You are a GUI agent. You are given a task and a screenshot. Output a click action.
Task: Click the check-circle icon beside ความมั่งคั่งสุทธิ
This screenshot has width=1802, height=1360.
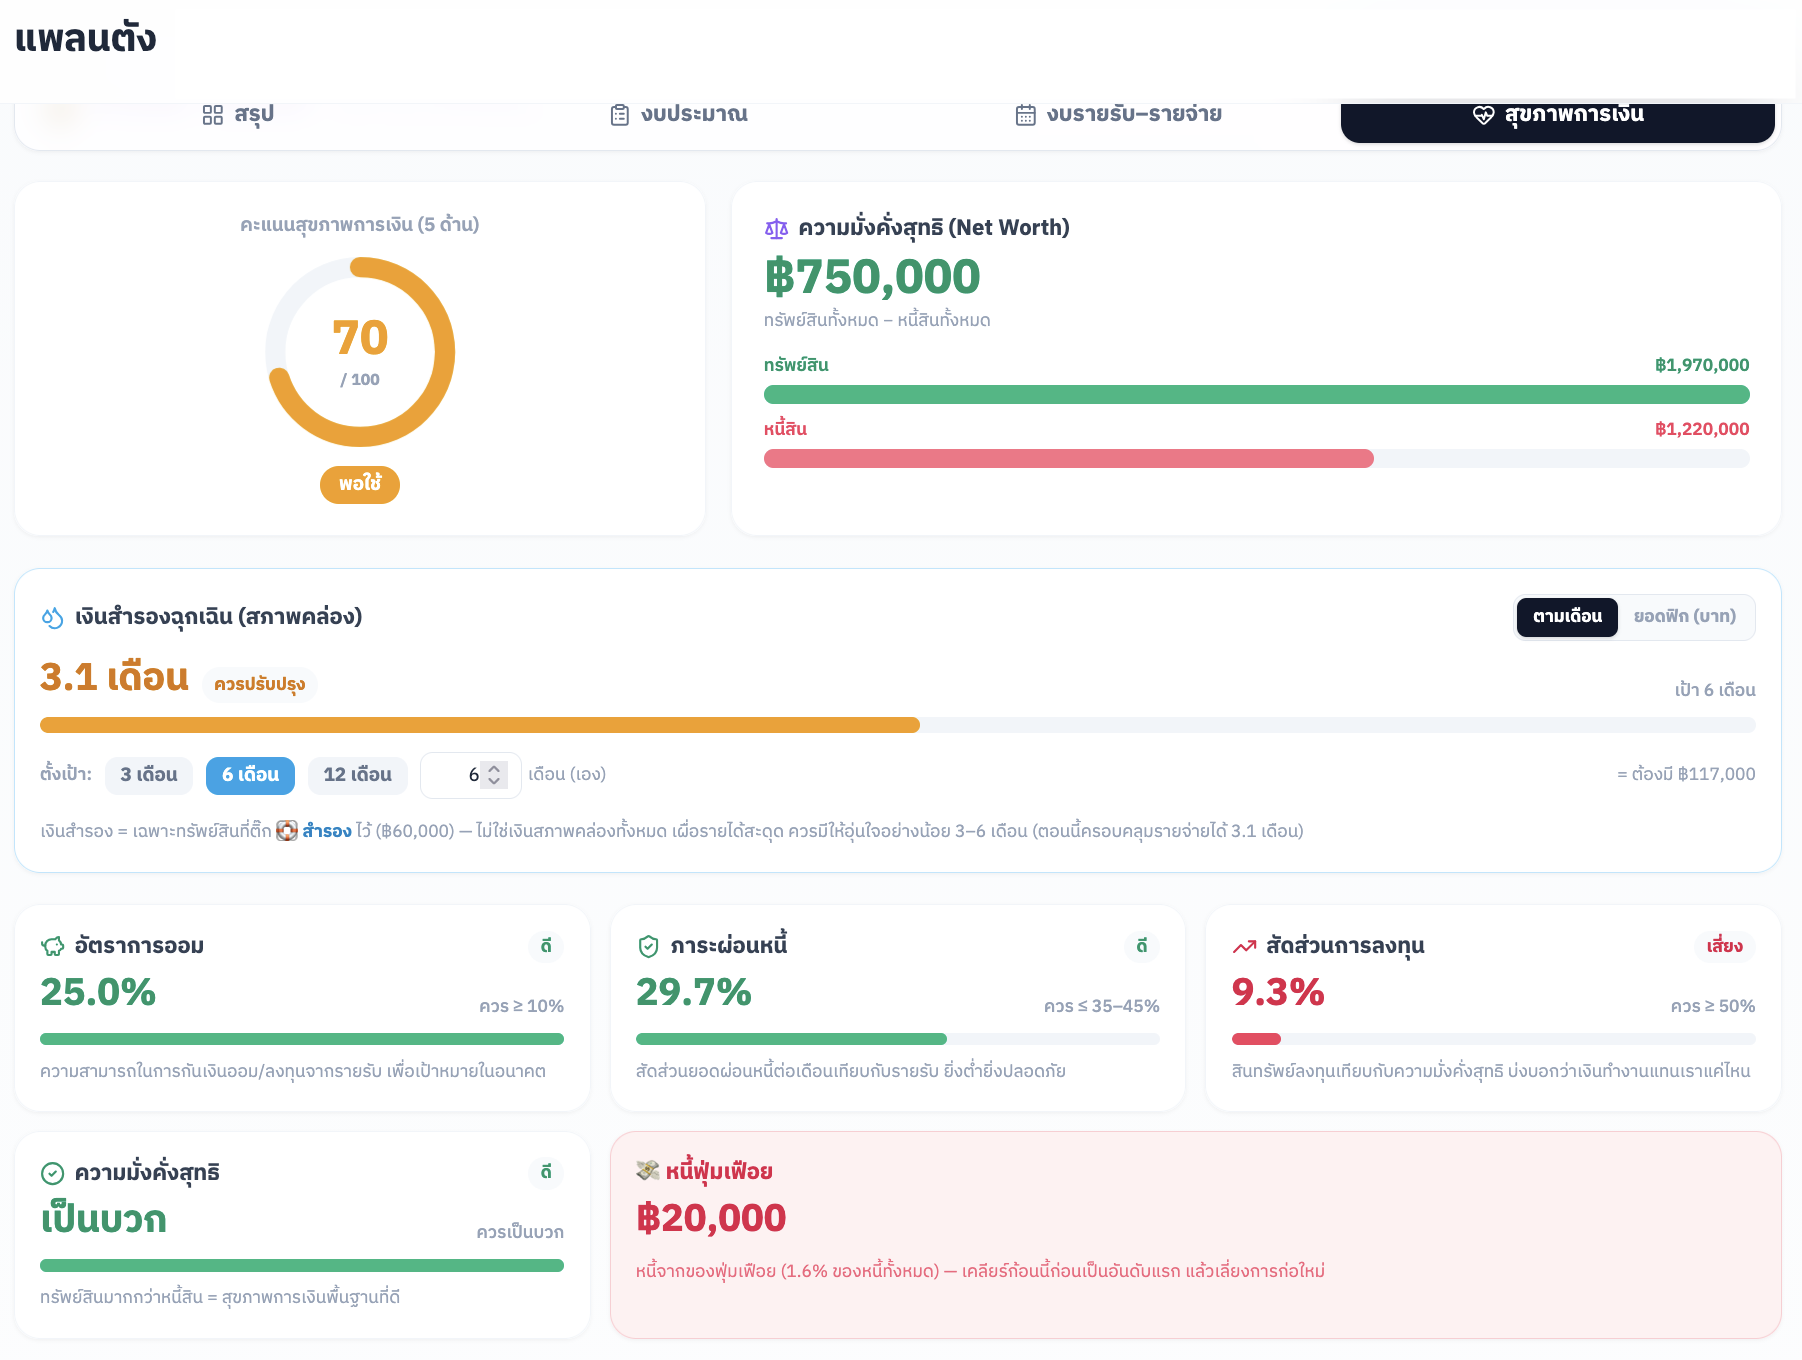52,1173
